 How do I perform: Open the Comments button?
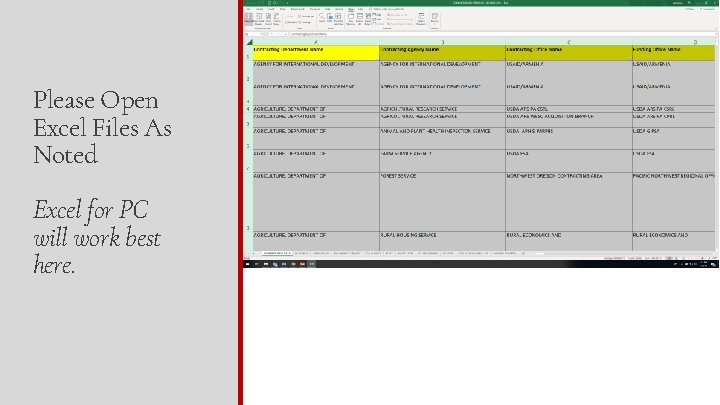[x=708, y=9]
